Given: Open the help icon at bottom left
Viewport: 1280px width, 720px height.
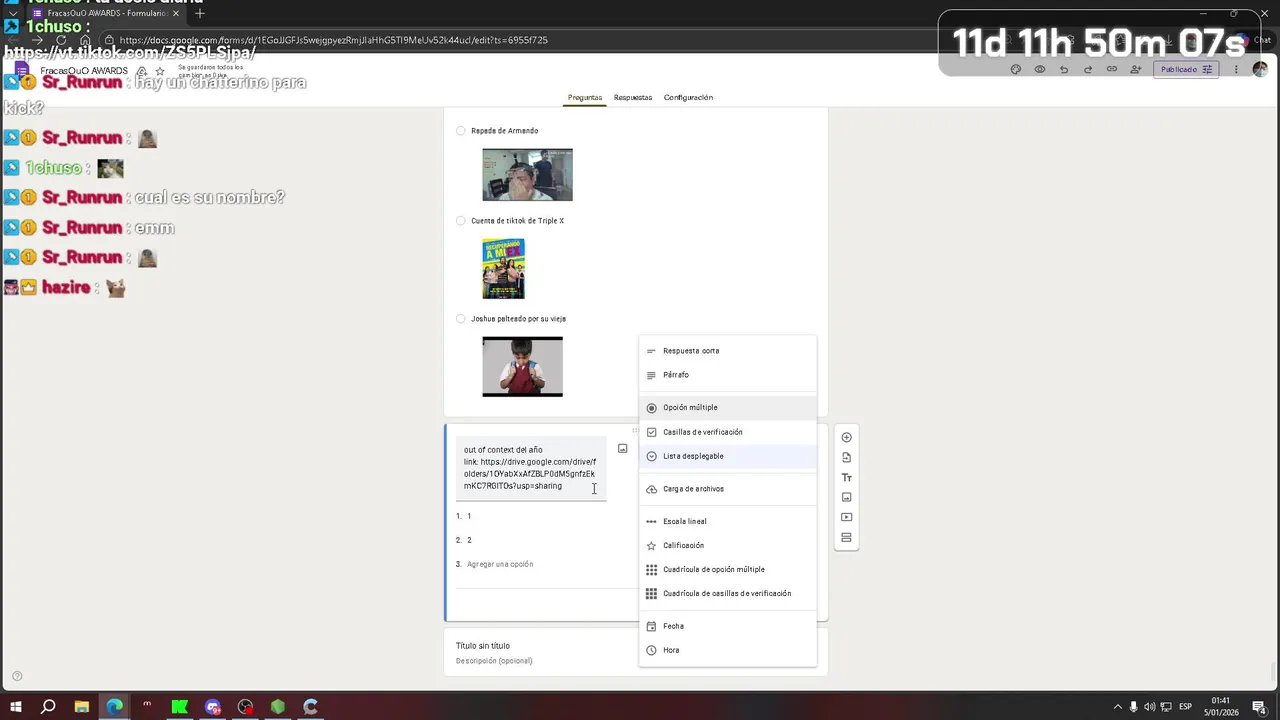Looking at the screenshot, I should pyautogui.click(x=16, y=676).
